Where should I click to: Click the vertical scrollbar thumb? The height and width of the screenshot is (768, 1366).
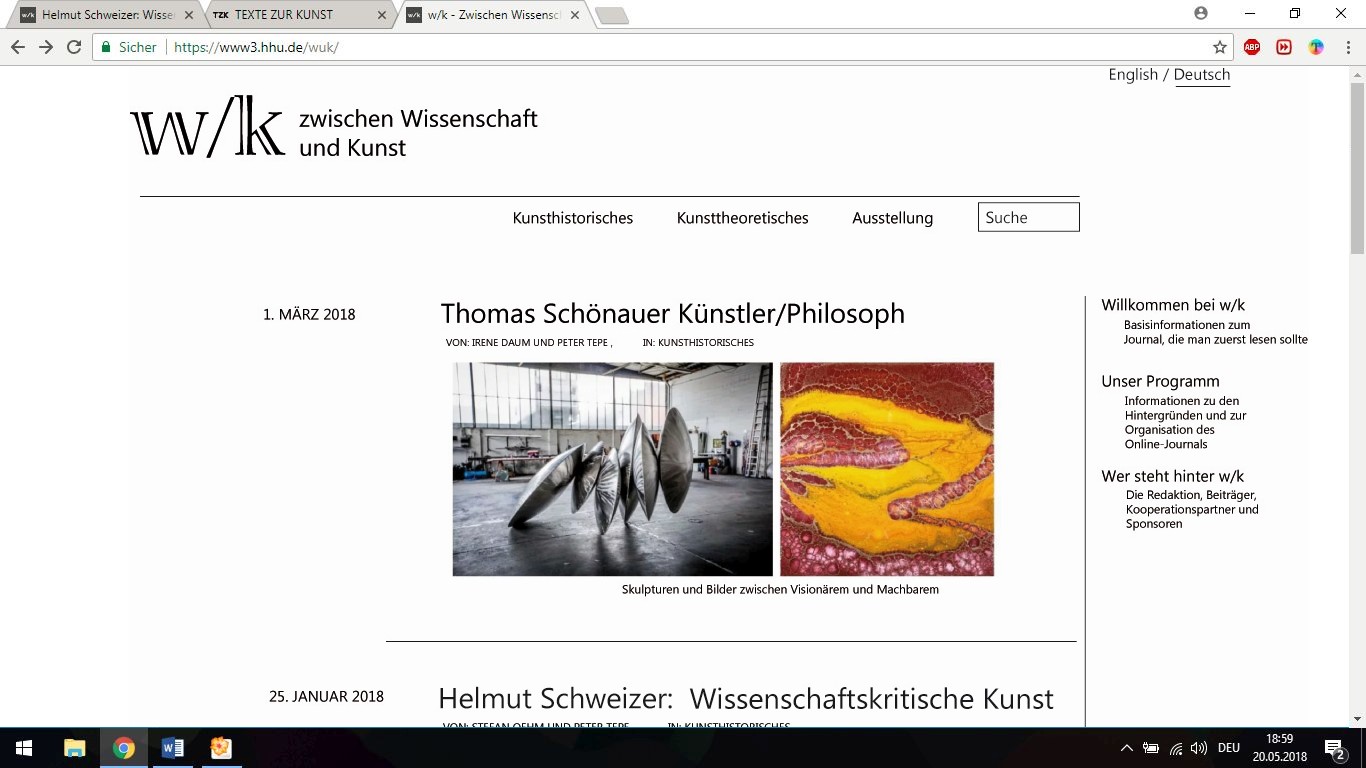(1357, 166)
